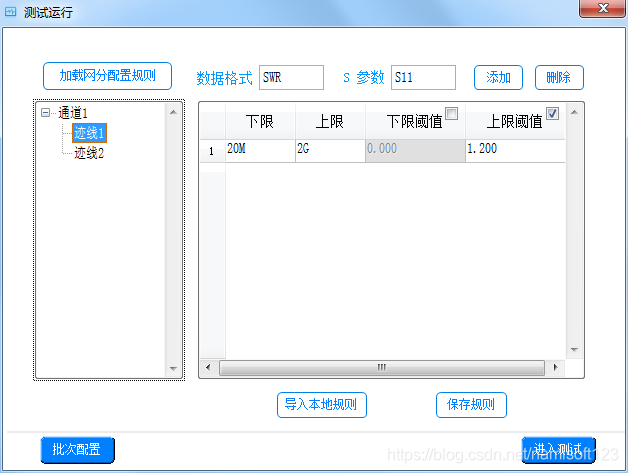The image size is (628, 473).
Task: Click the 数据格式 SWR input field
Action: 291,77
